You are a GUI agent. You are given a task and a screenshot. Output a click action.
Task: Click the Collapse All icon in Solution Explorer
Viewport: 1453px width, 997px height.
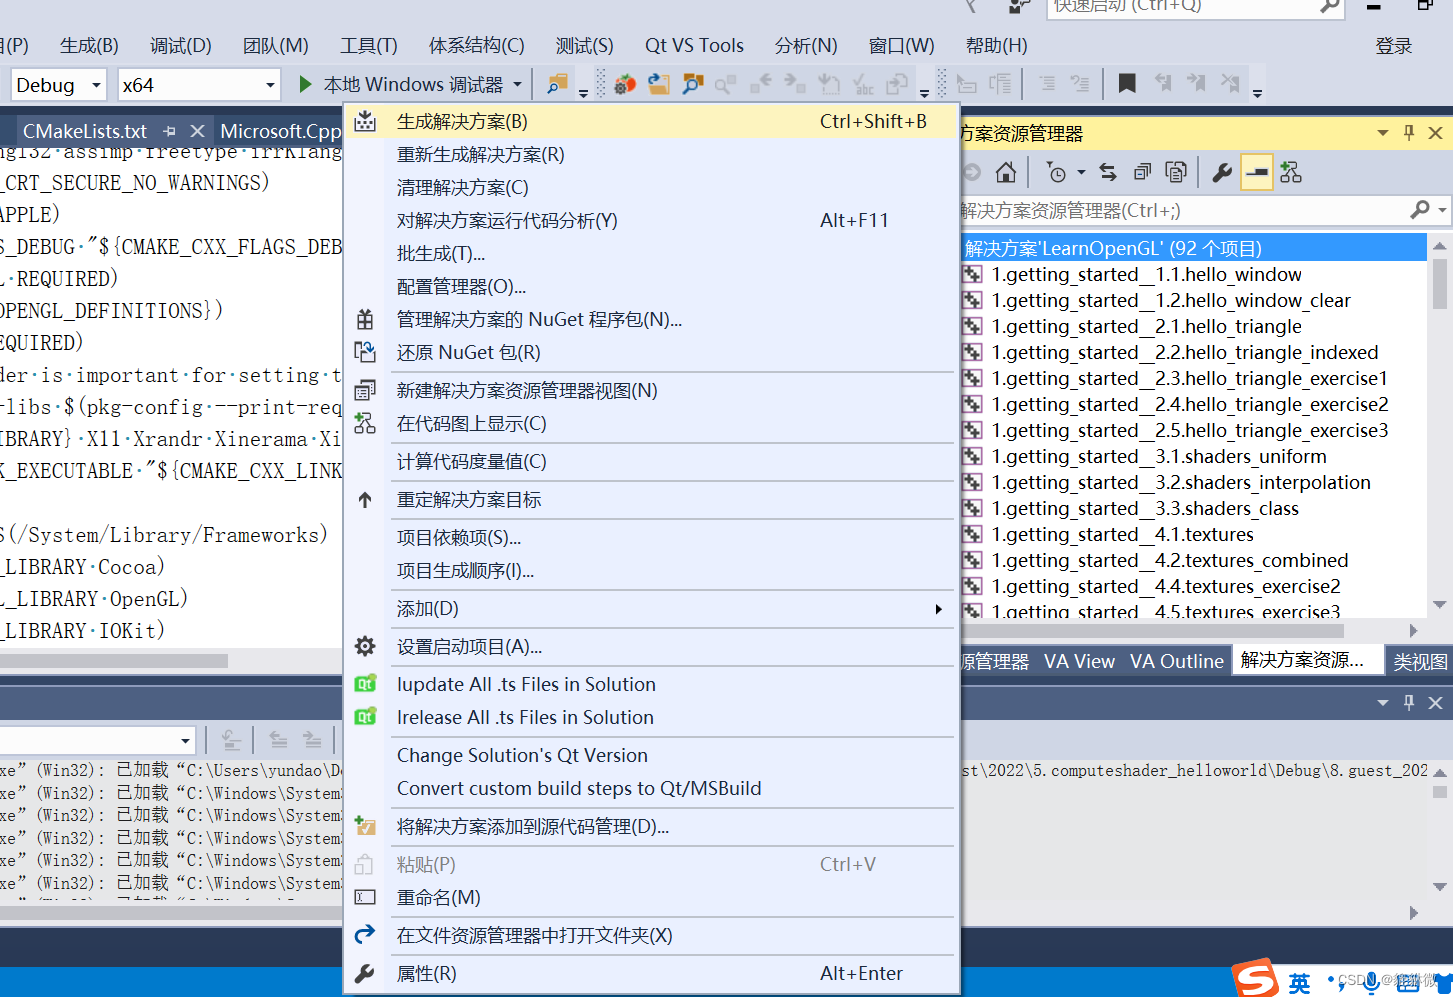pos(1142,173)
